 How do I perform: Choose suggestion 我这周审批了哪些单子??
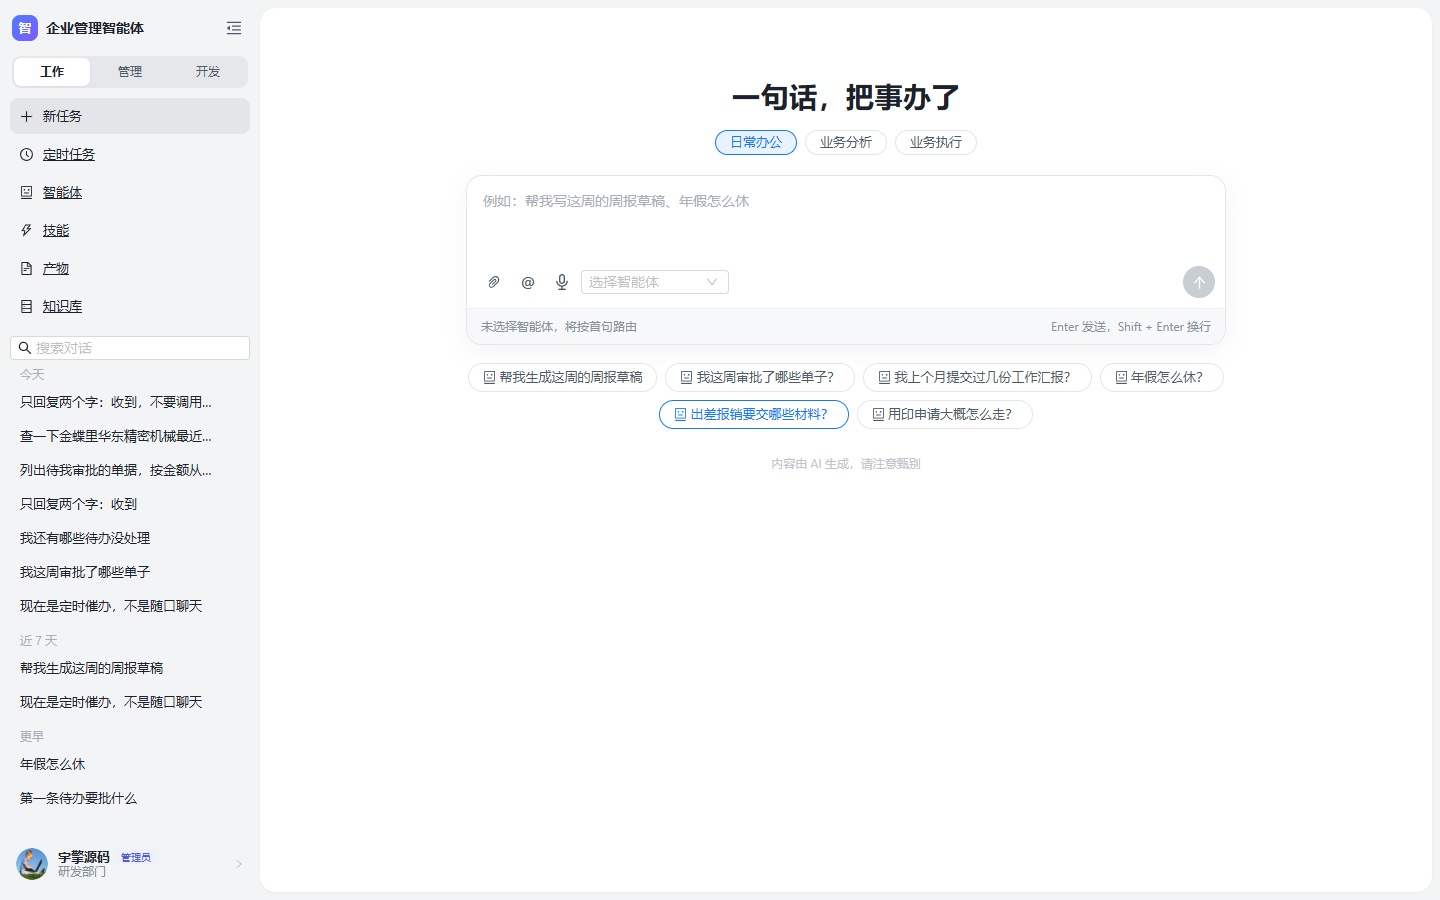pos(760,377)
